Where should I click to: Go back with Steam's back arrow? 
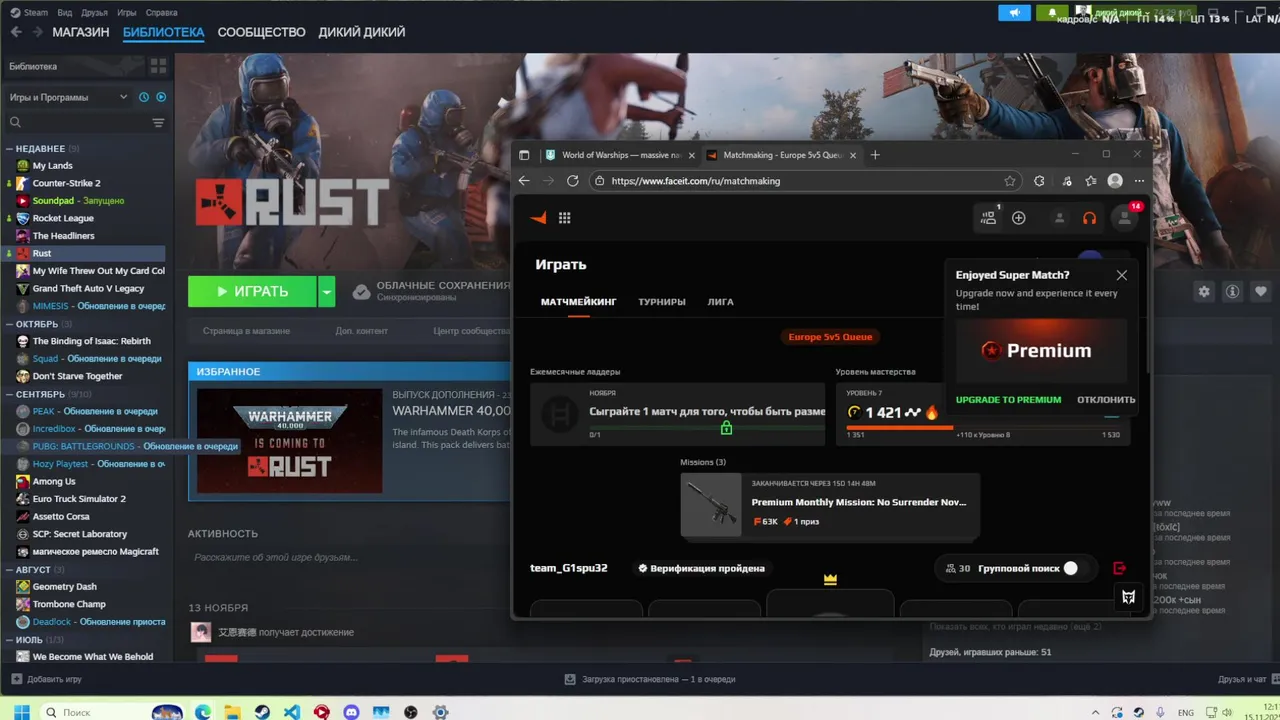click(16, 32)
